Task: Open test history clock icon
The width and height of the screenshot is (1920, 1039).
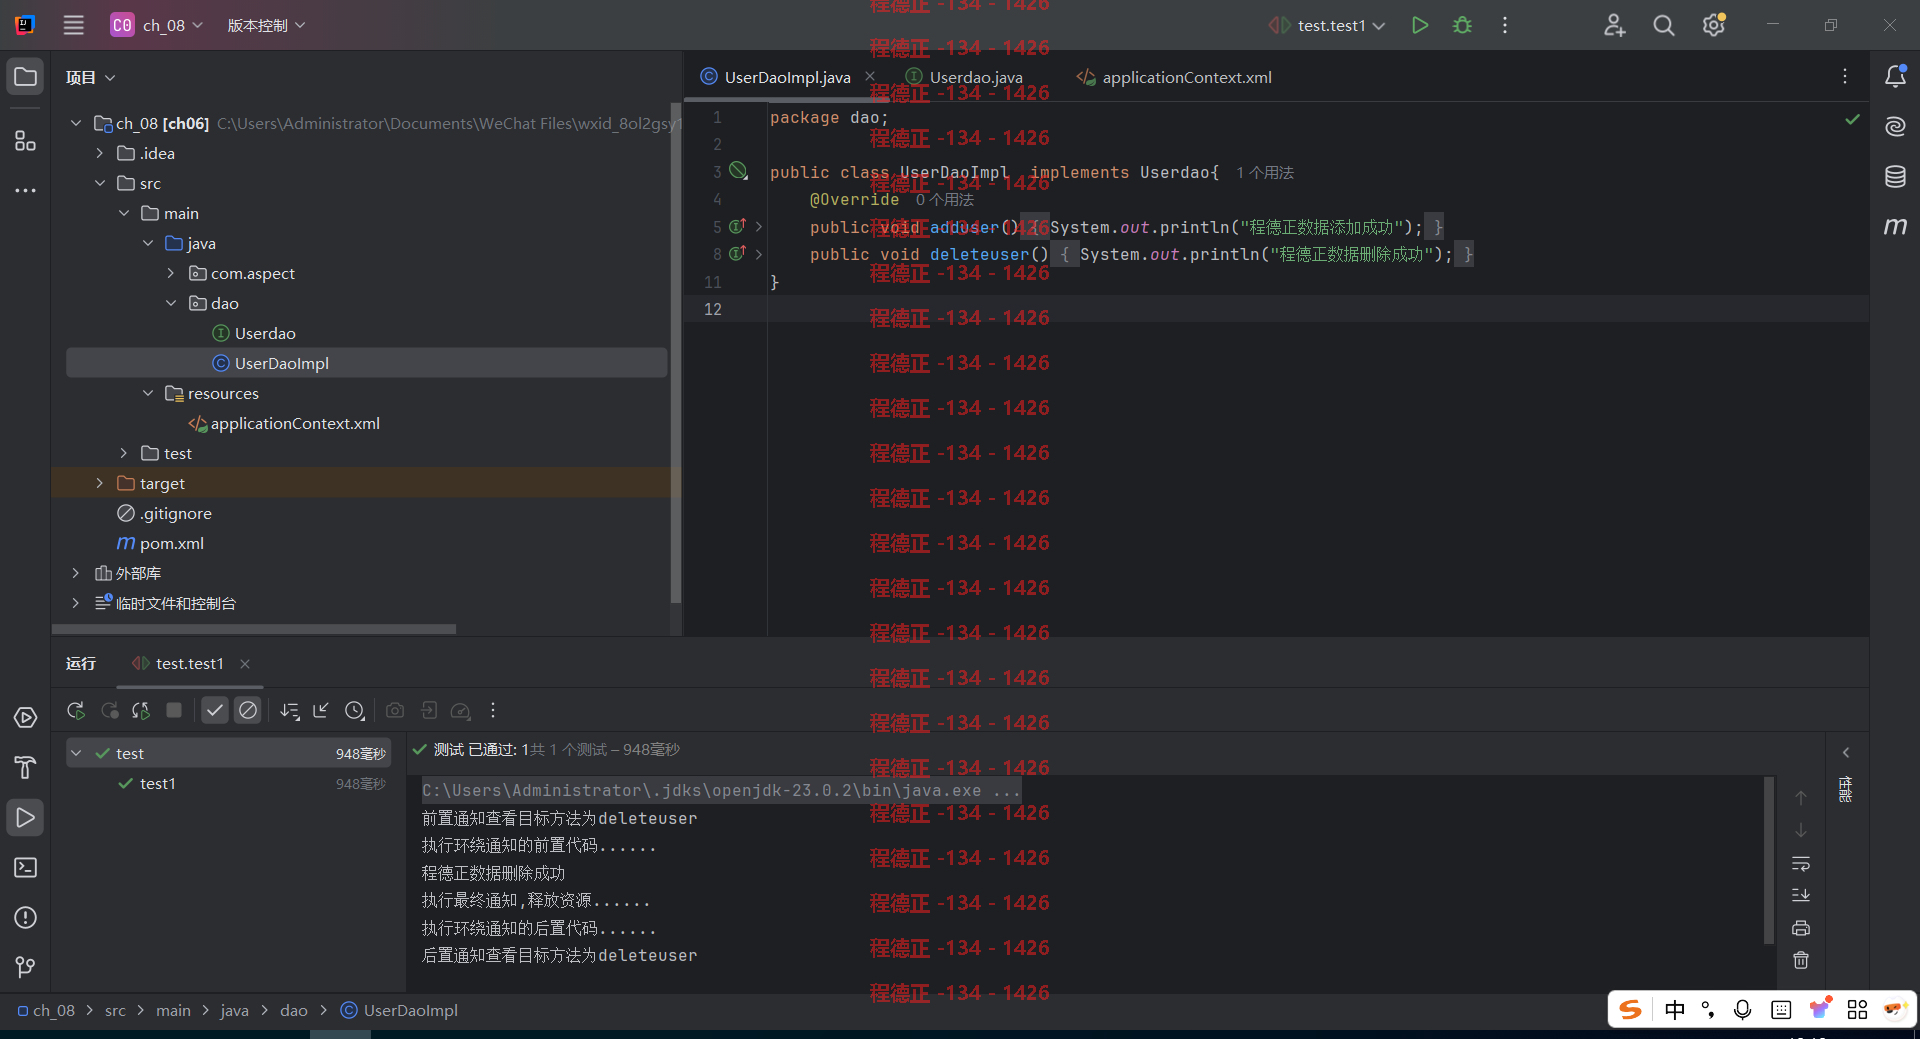Action: coord(355,710)
